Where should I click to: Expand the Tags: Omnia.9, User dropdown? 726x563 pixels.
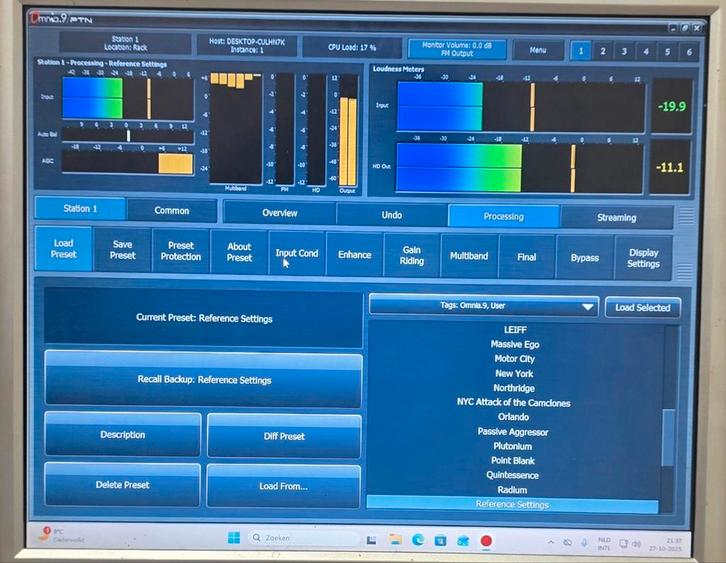coord(483,307)
